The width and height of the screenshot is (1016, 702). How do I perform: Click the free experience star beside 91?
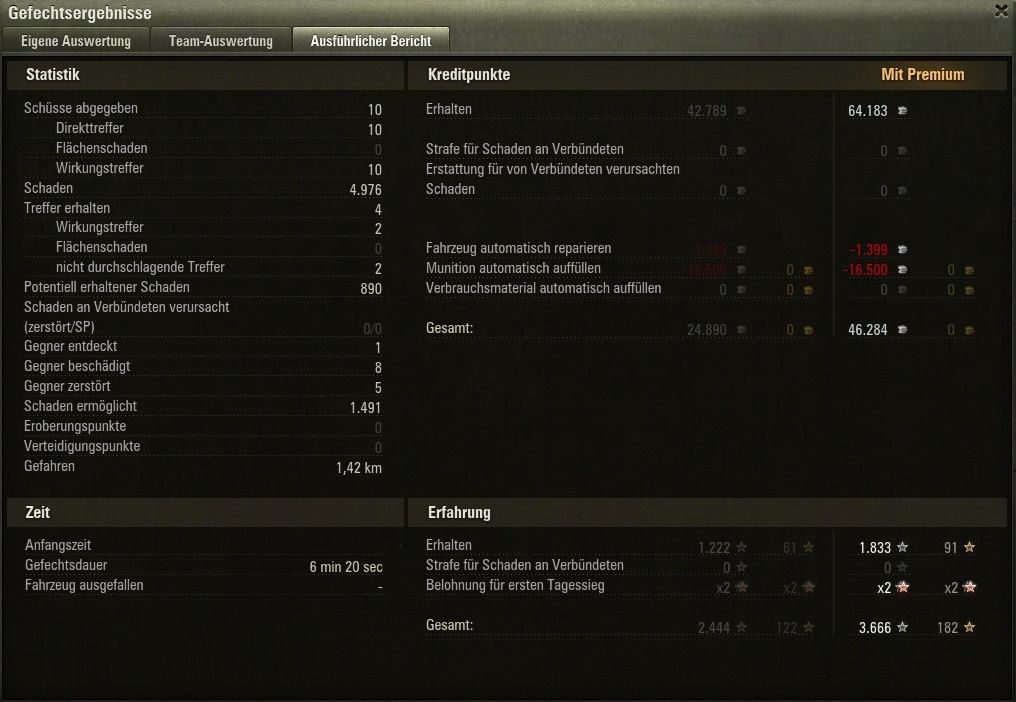(969, 548)
